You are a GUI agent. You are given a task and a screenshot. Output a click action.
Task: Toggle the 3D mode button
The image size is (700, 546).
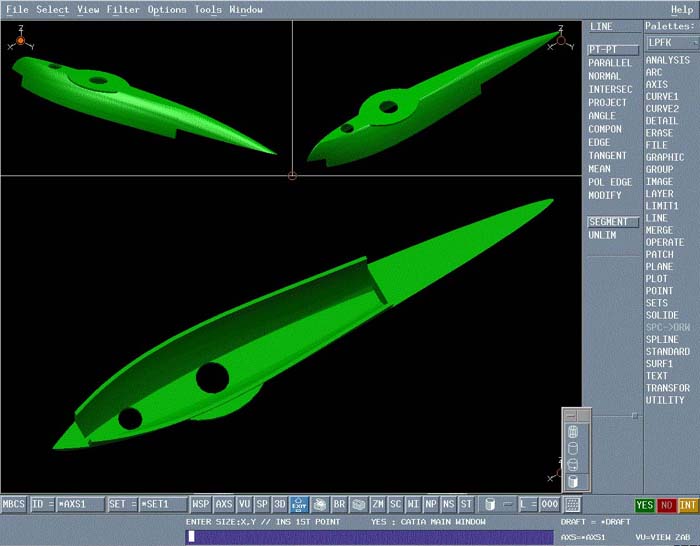click(x=280, y=505)
